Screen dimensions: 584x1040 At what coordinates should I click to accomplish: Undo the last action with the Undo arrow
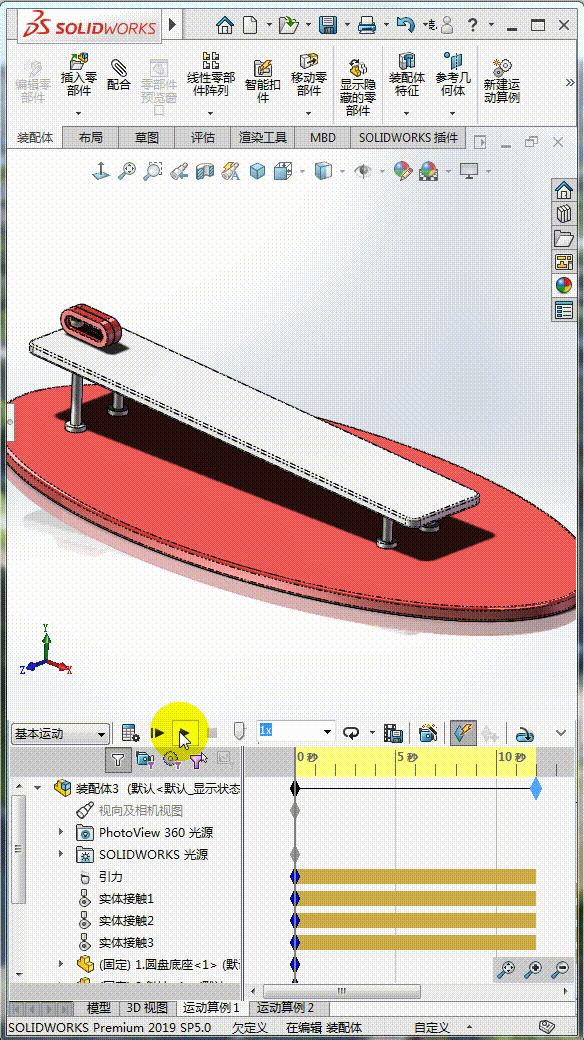coord(405,26)
